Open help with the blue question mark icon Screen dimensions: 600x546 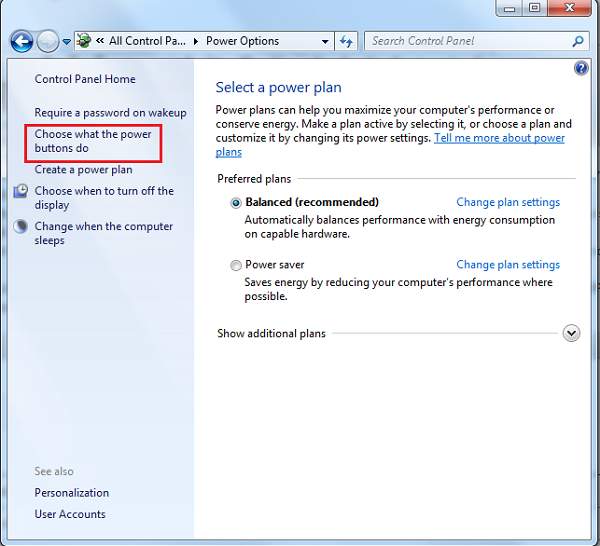582,68
